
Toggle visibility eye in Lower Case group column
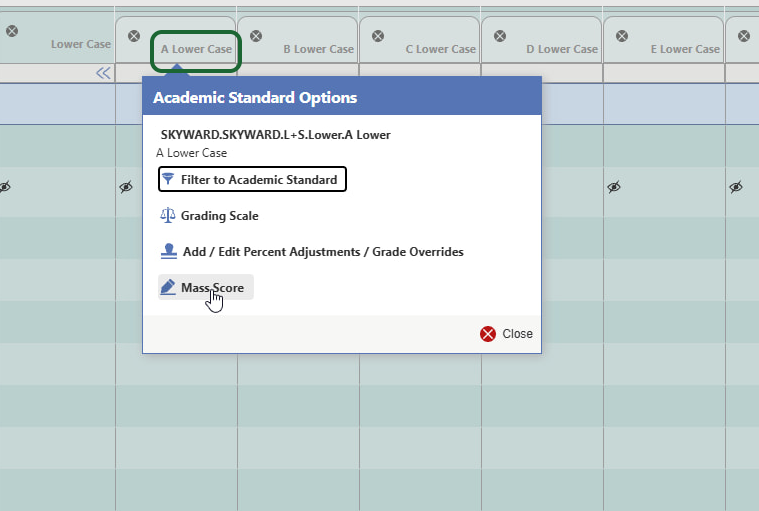4,187
